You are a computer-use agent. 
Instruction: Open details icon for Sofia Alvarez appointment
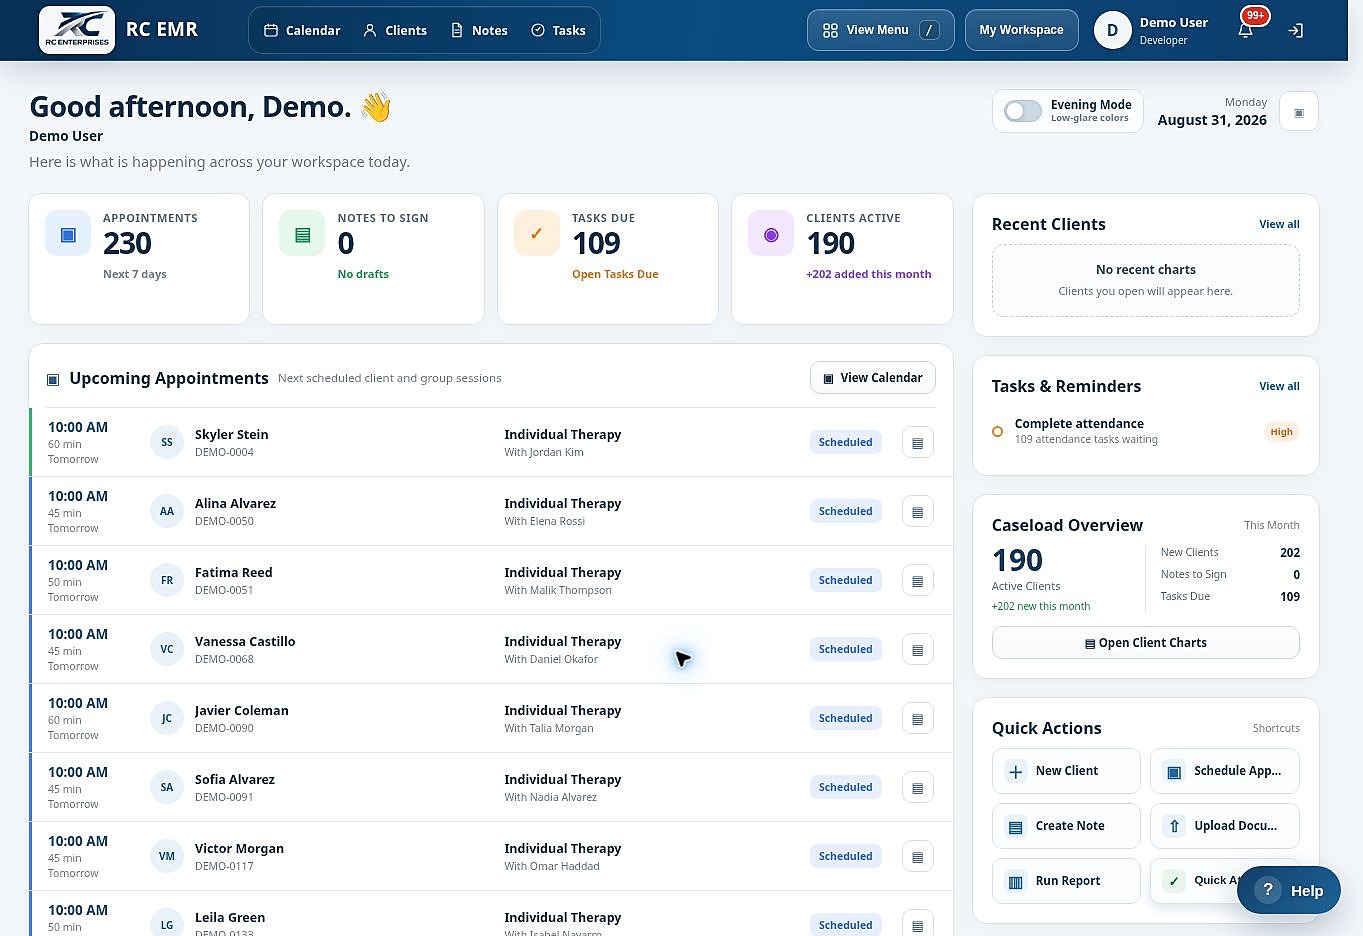(x=918, y=787)
